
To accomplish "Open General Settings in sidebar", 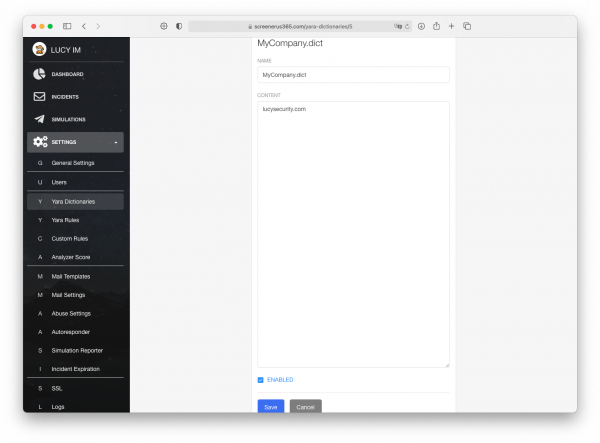I will [75, 163].
